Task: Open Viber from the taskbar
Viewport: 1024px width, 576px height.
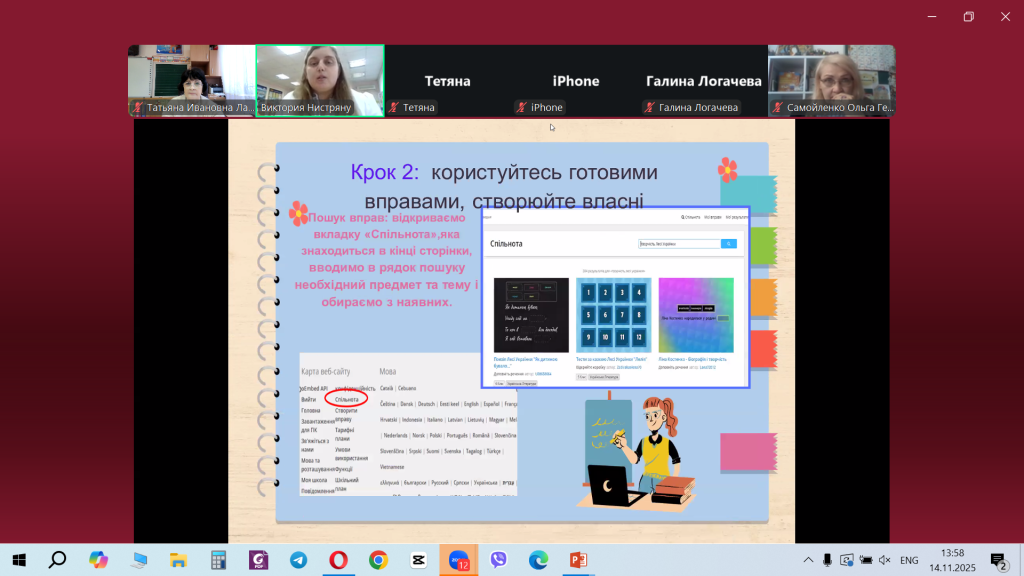Action: [499, 559]
